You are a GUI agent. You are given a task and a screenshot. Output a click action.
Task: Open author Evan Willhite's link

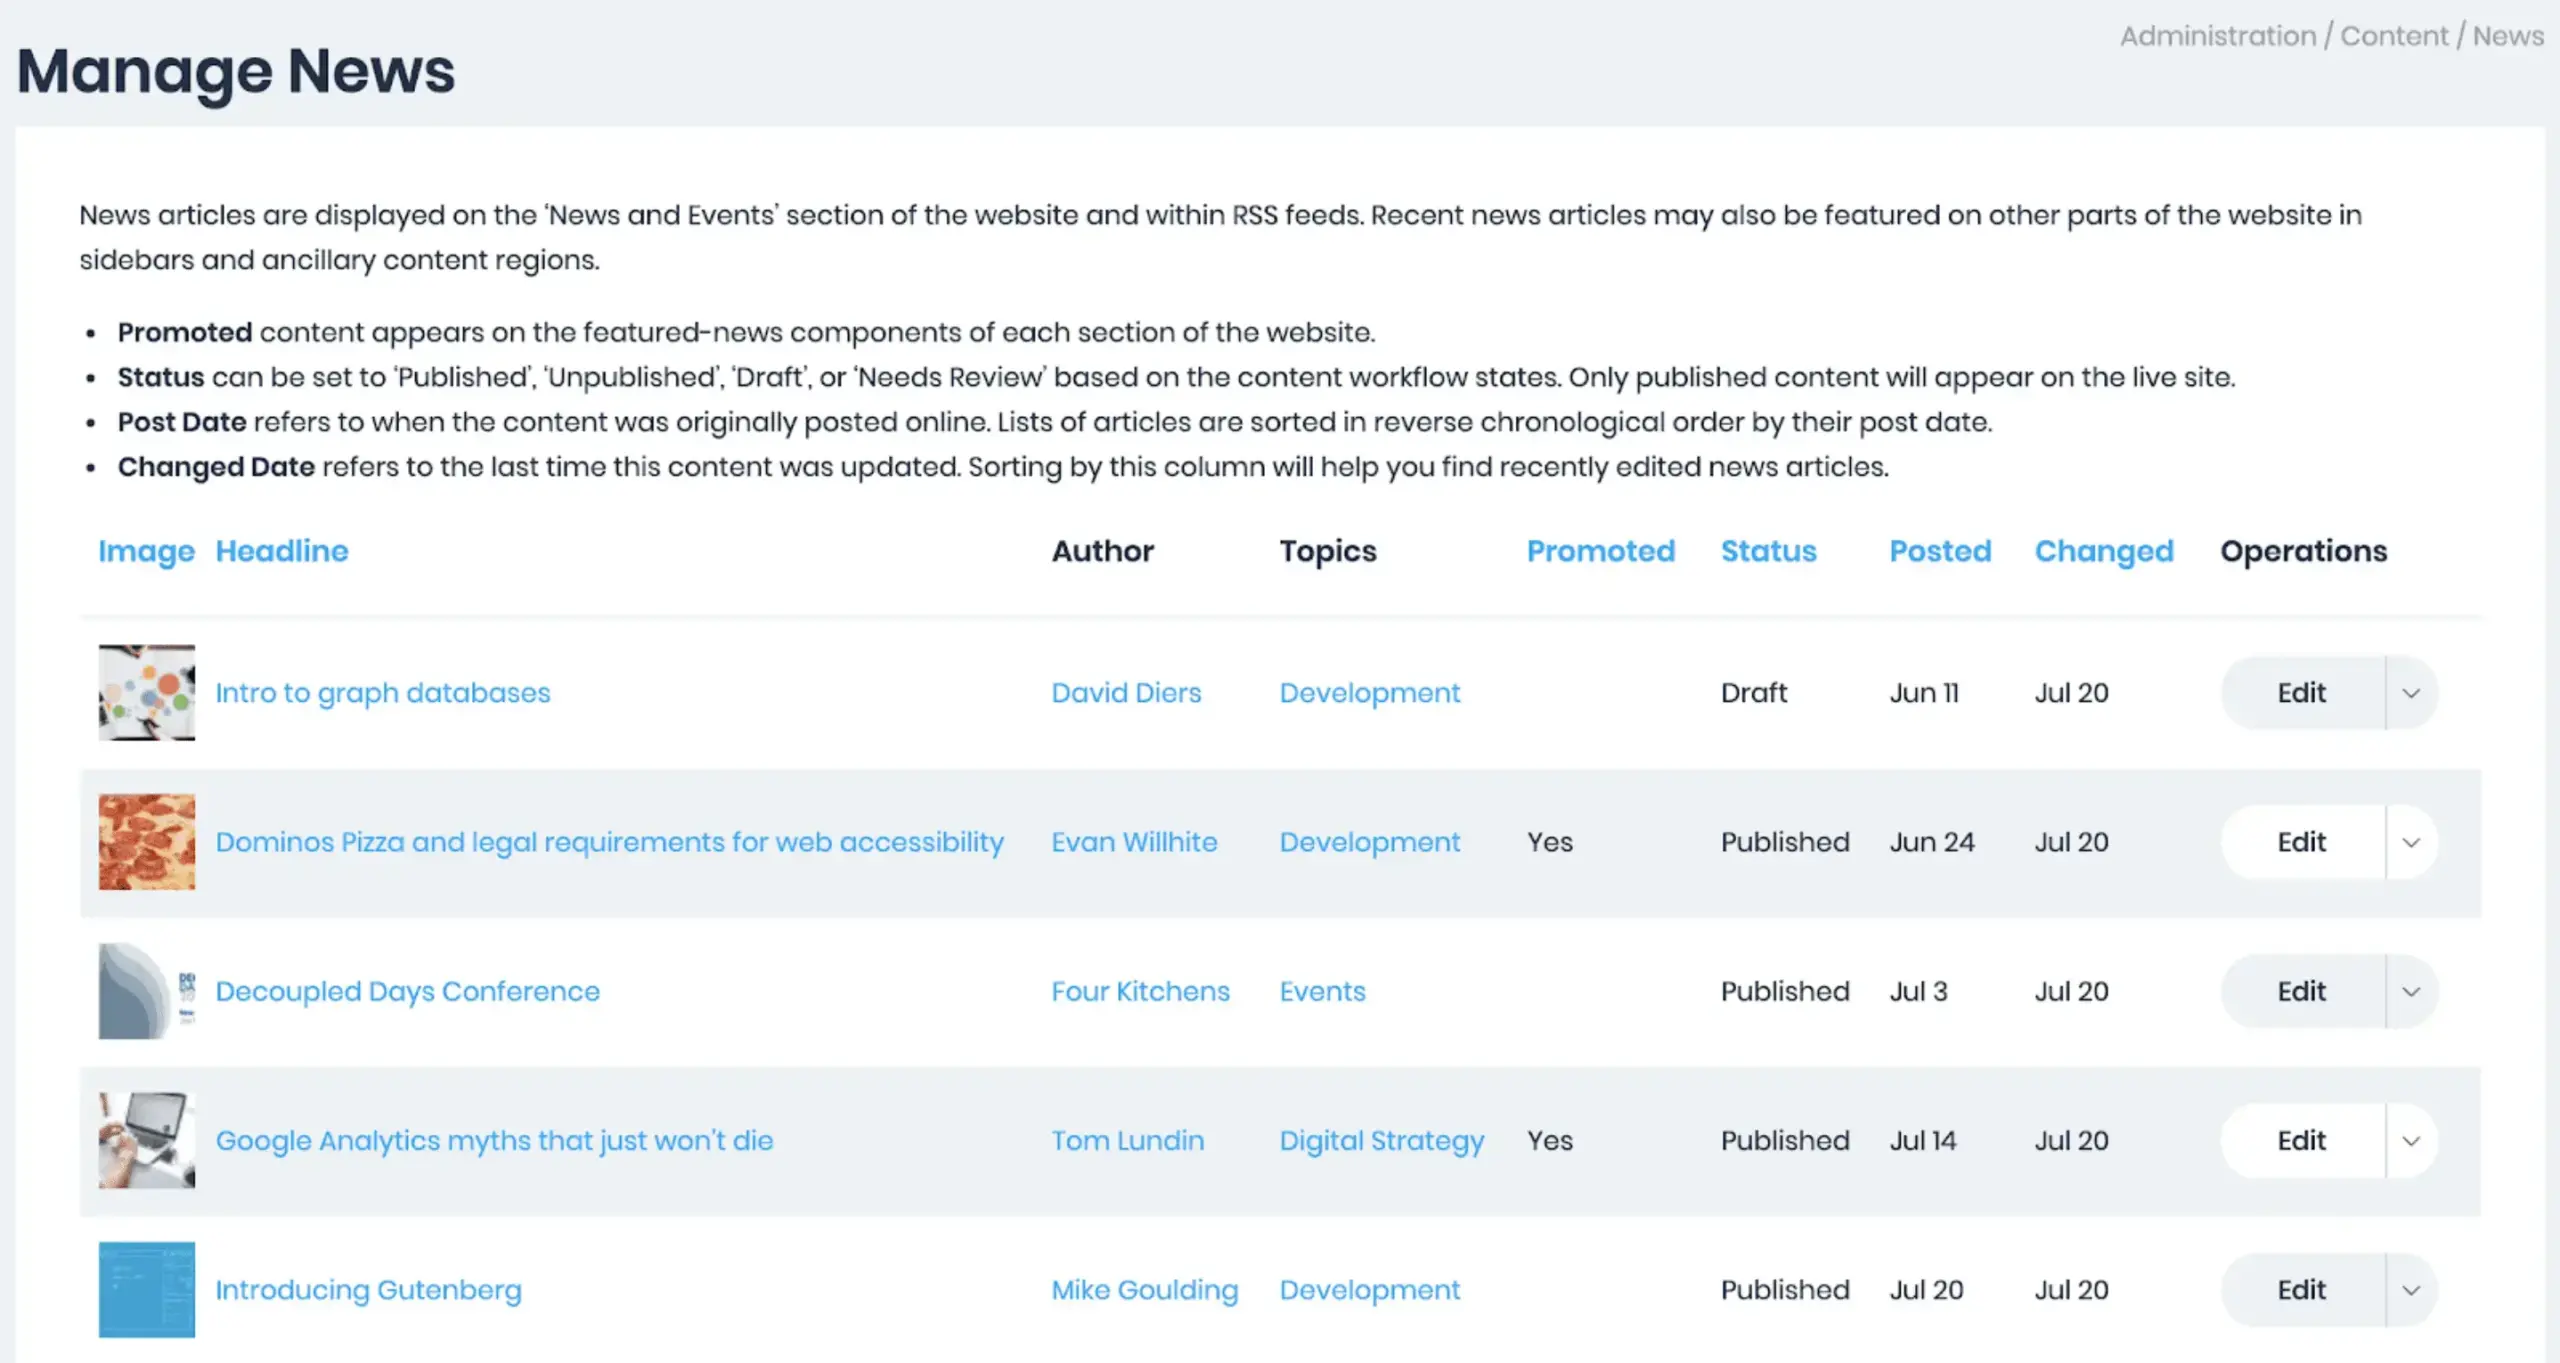[x=1134, y=842]
